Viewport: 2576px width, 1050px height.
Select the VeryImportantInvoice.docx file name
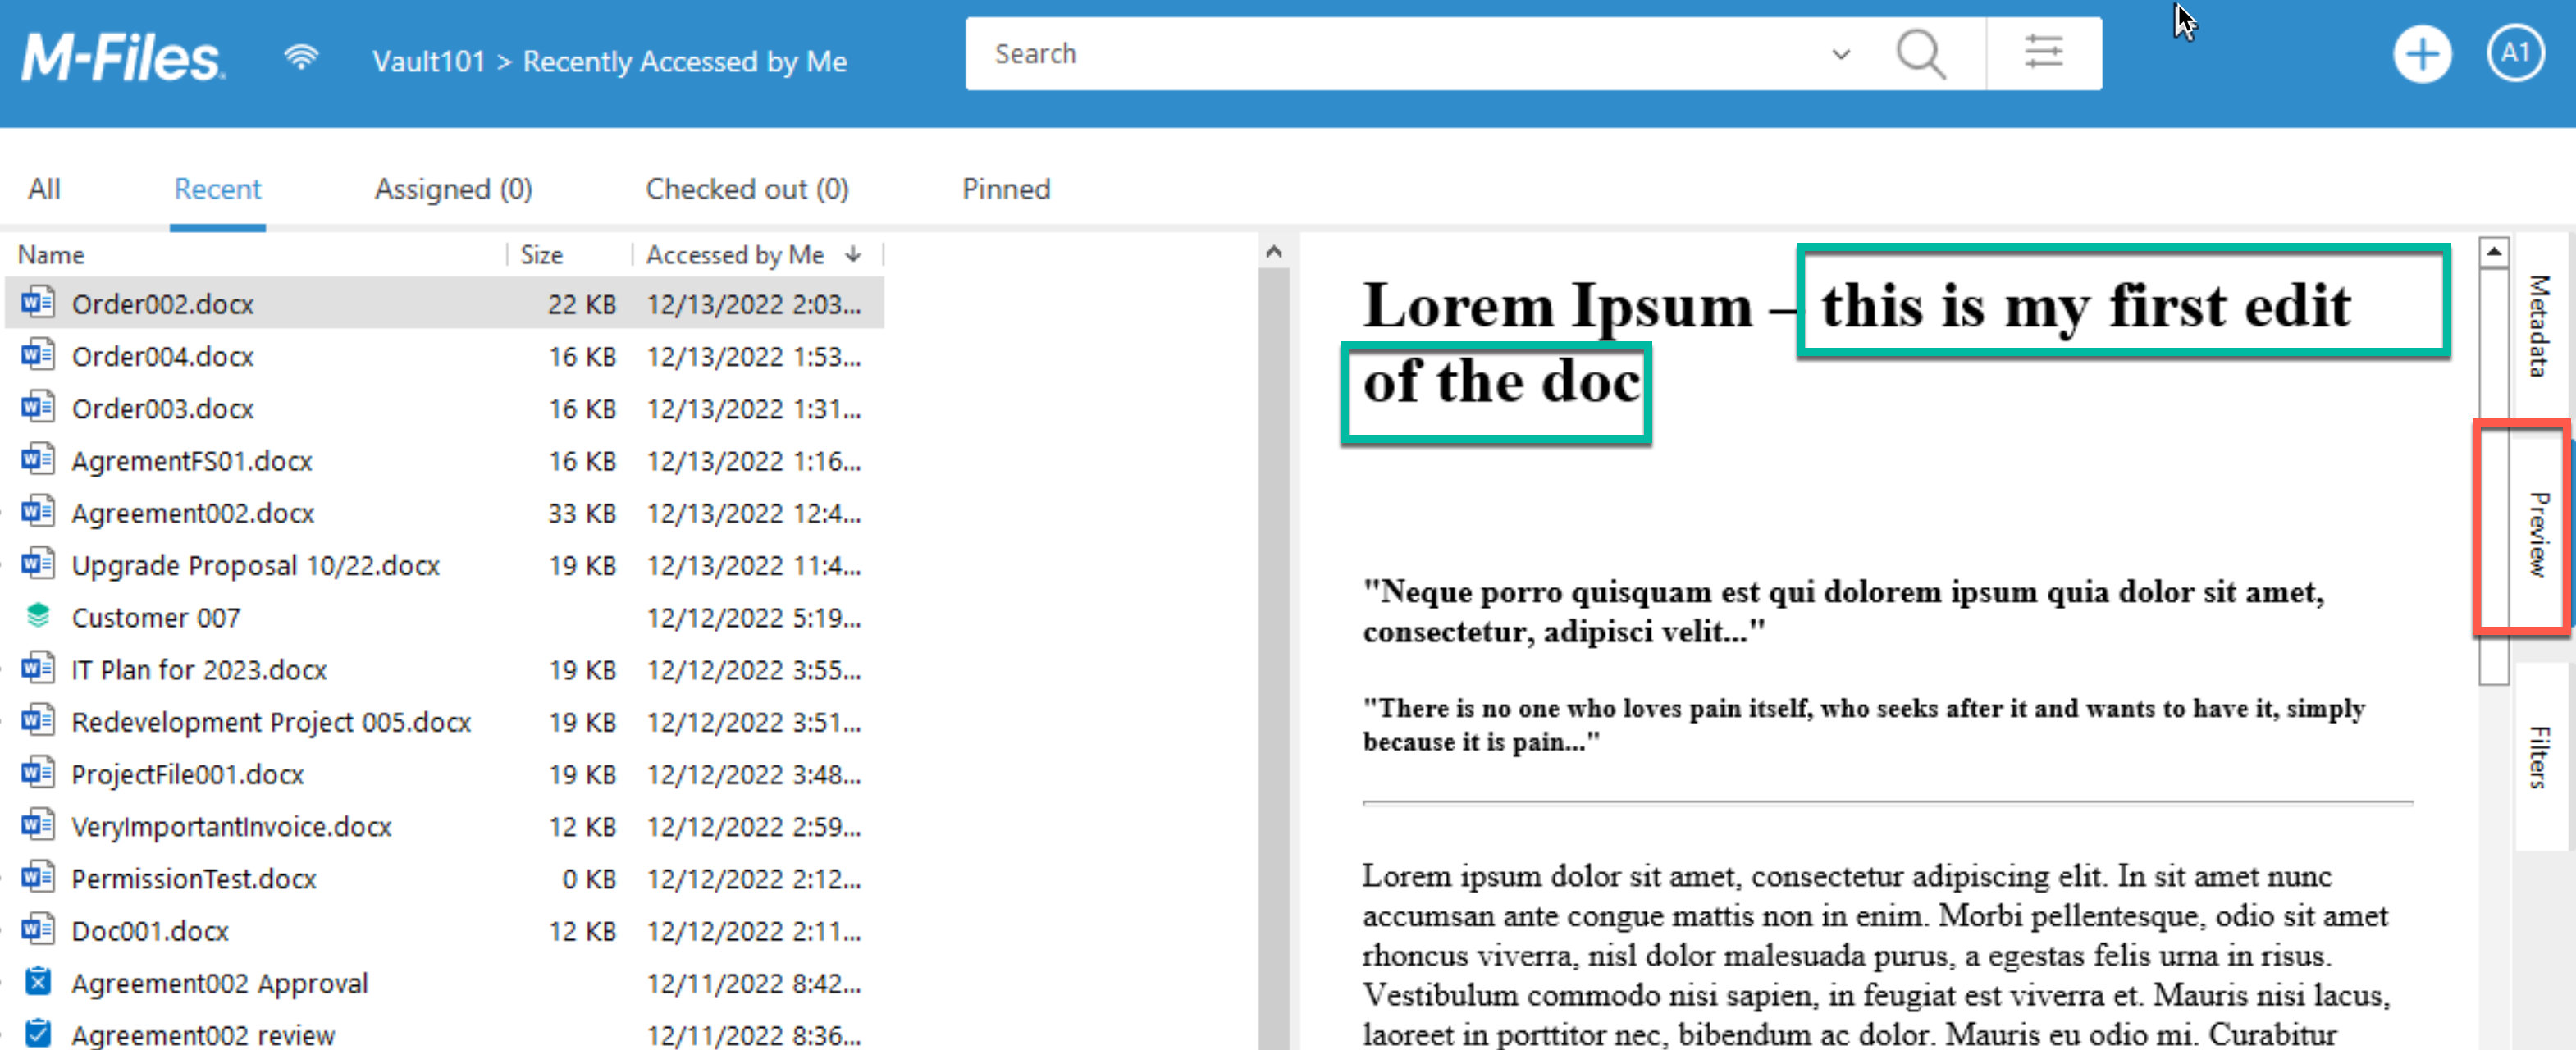tap(232, 826)
